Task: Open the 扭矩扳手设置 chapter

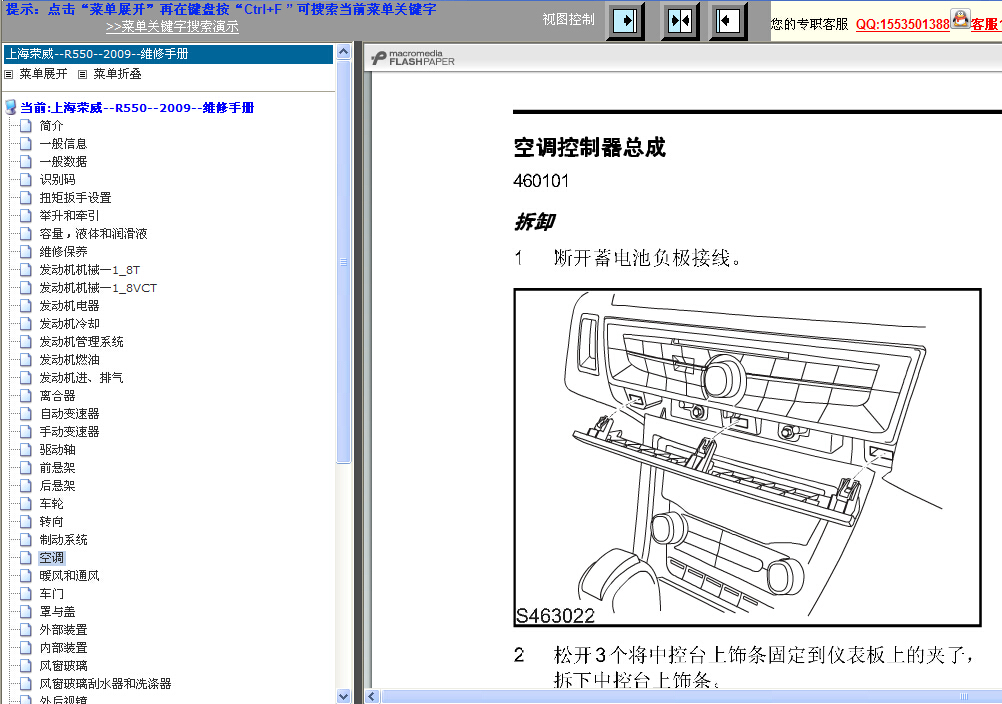Action: pos(75,198)
